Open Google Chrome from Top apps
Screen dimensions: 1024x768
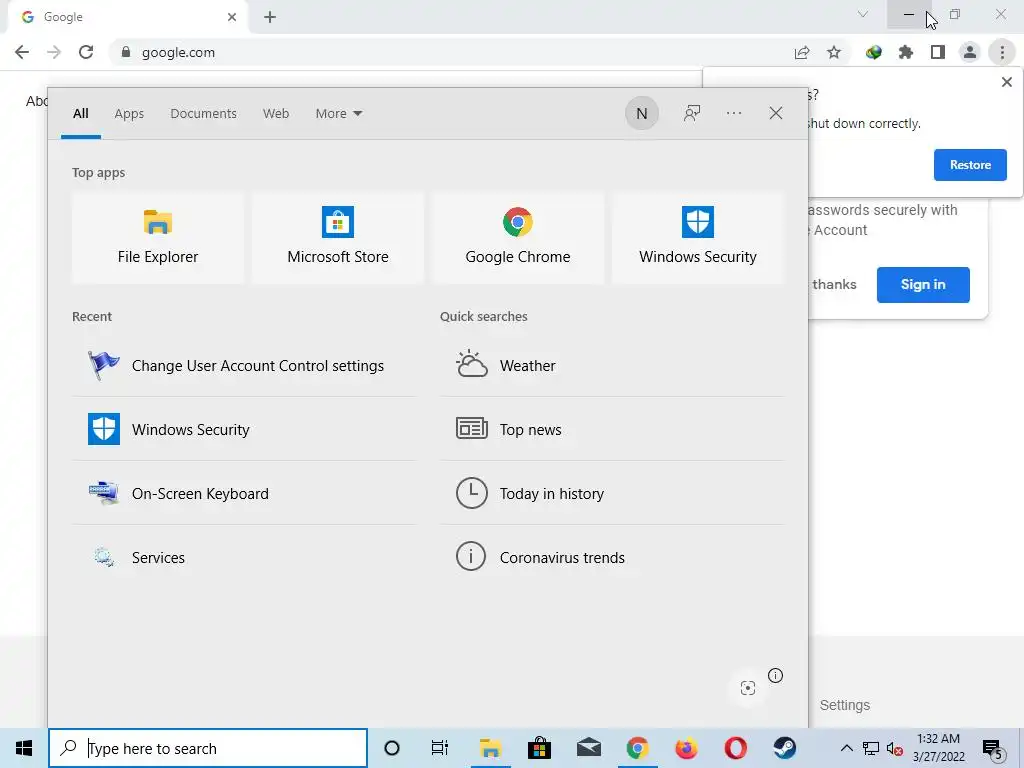click(518, 238)
